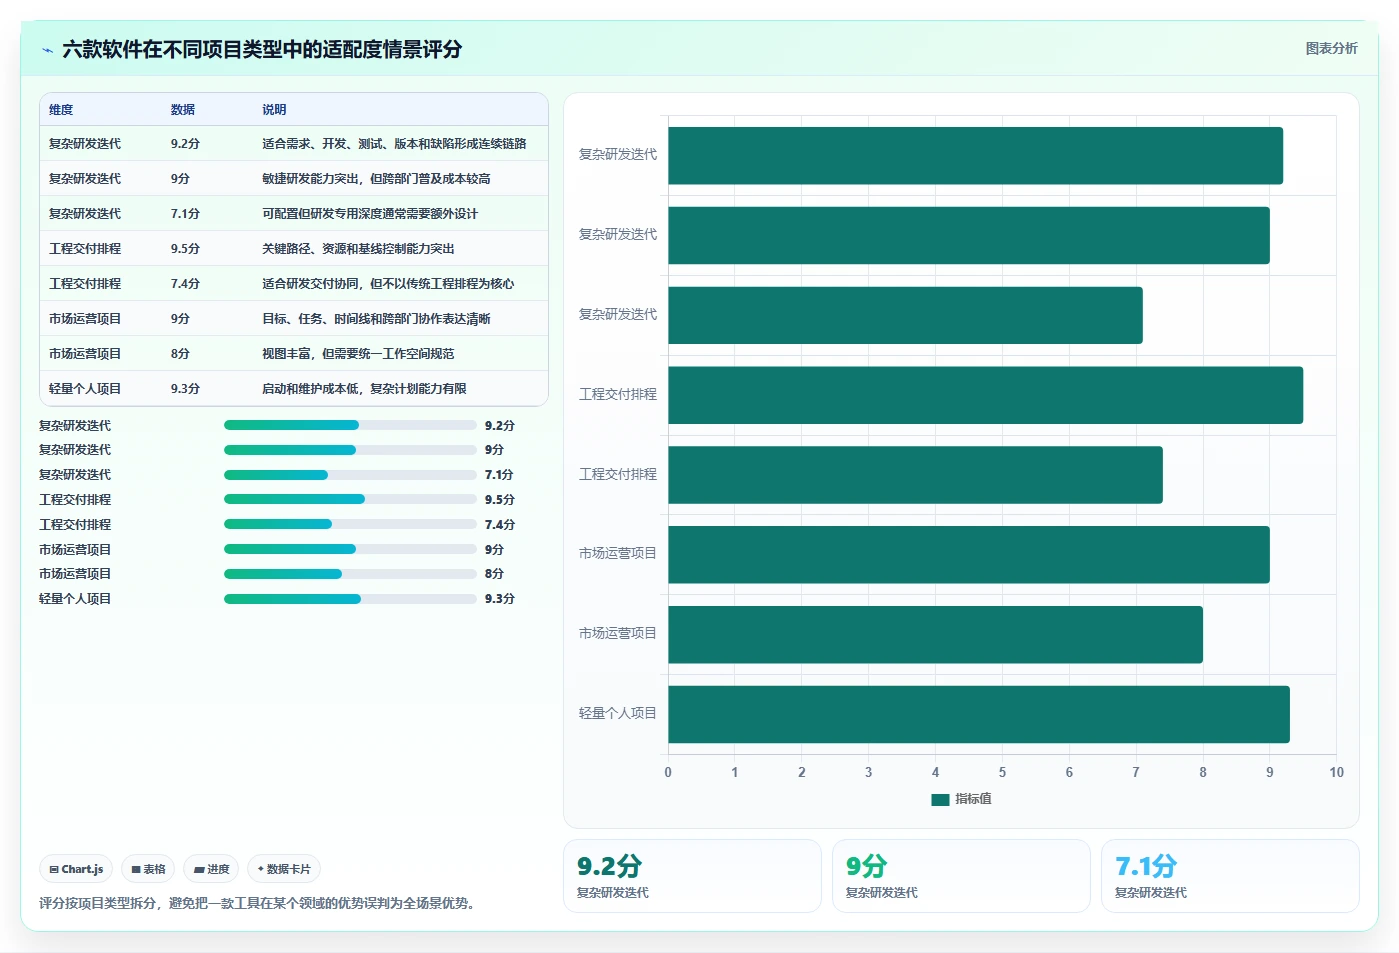Click the 轻量个人项目 bar in the chart
1399x953 pixels.
979,714
